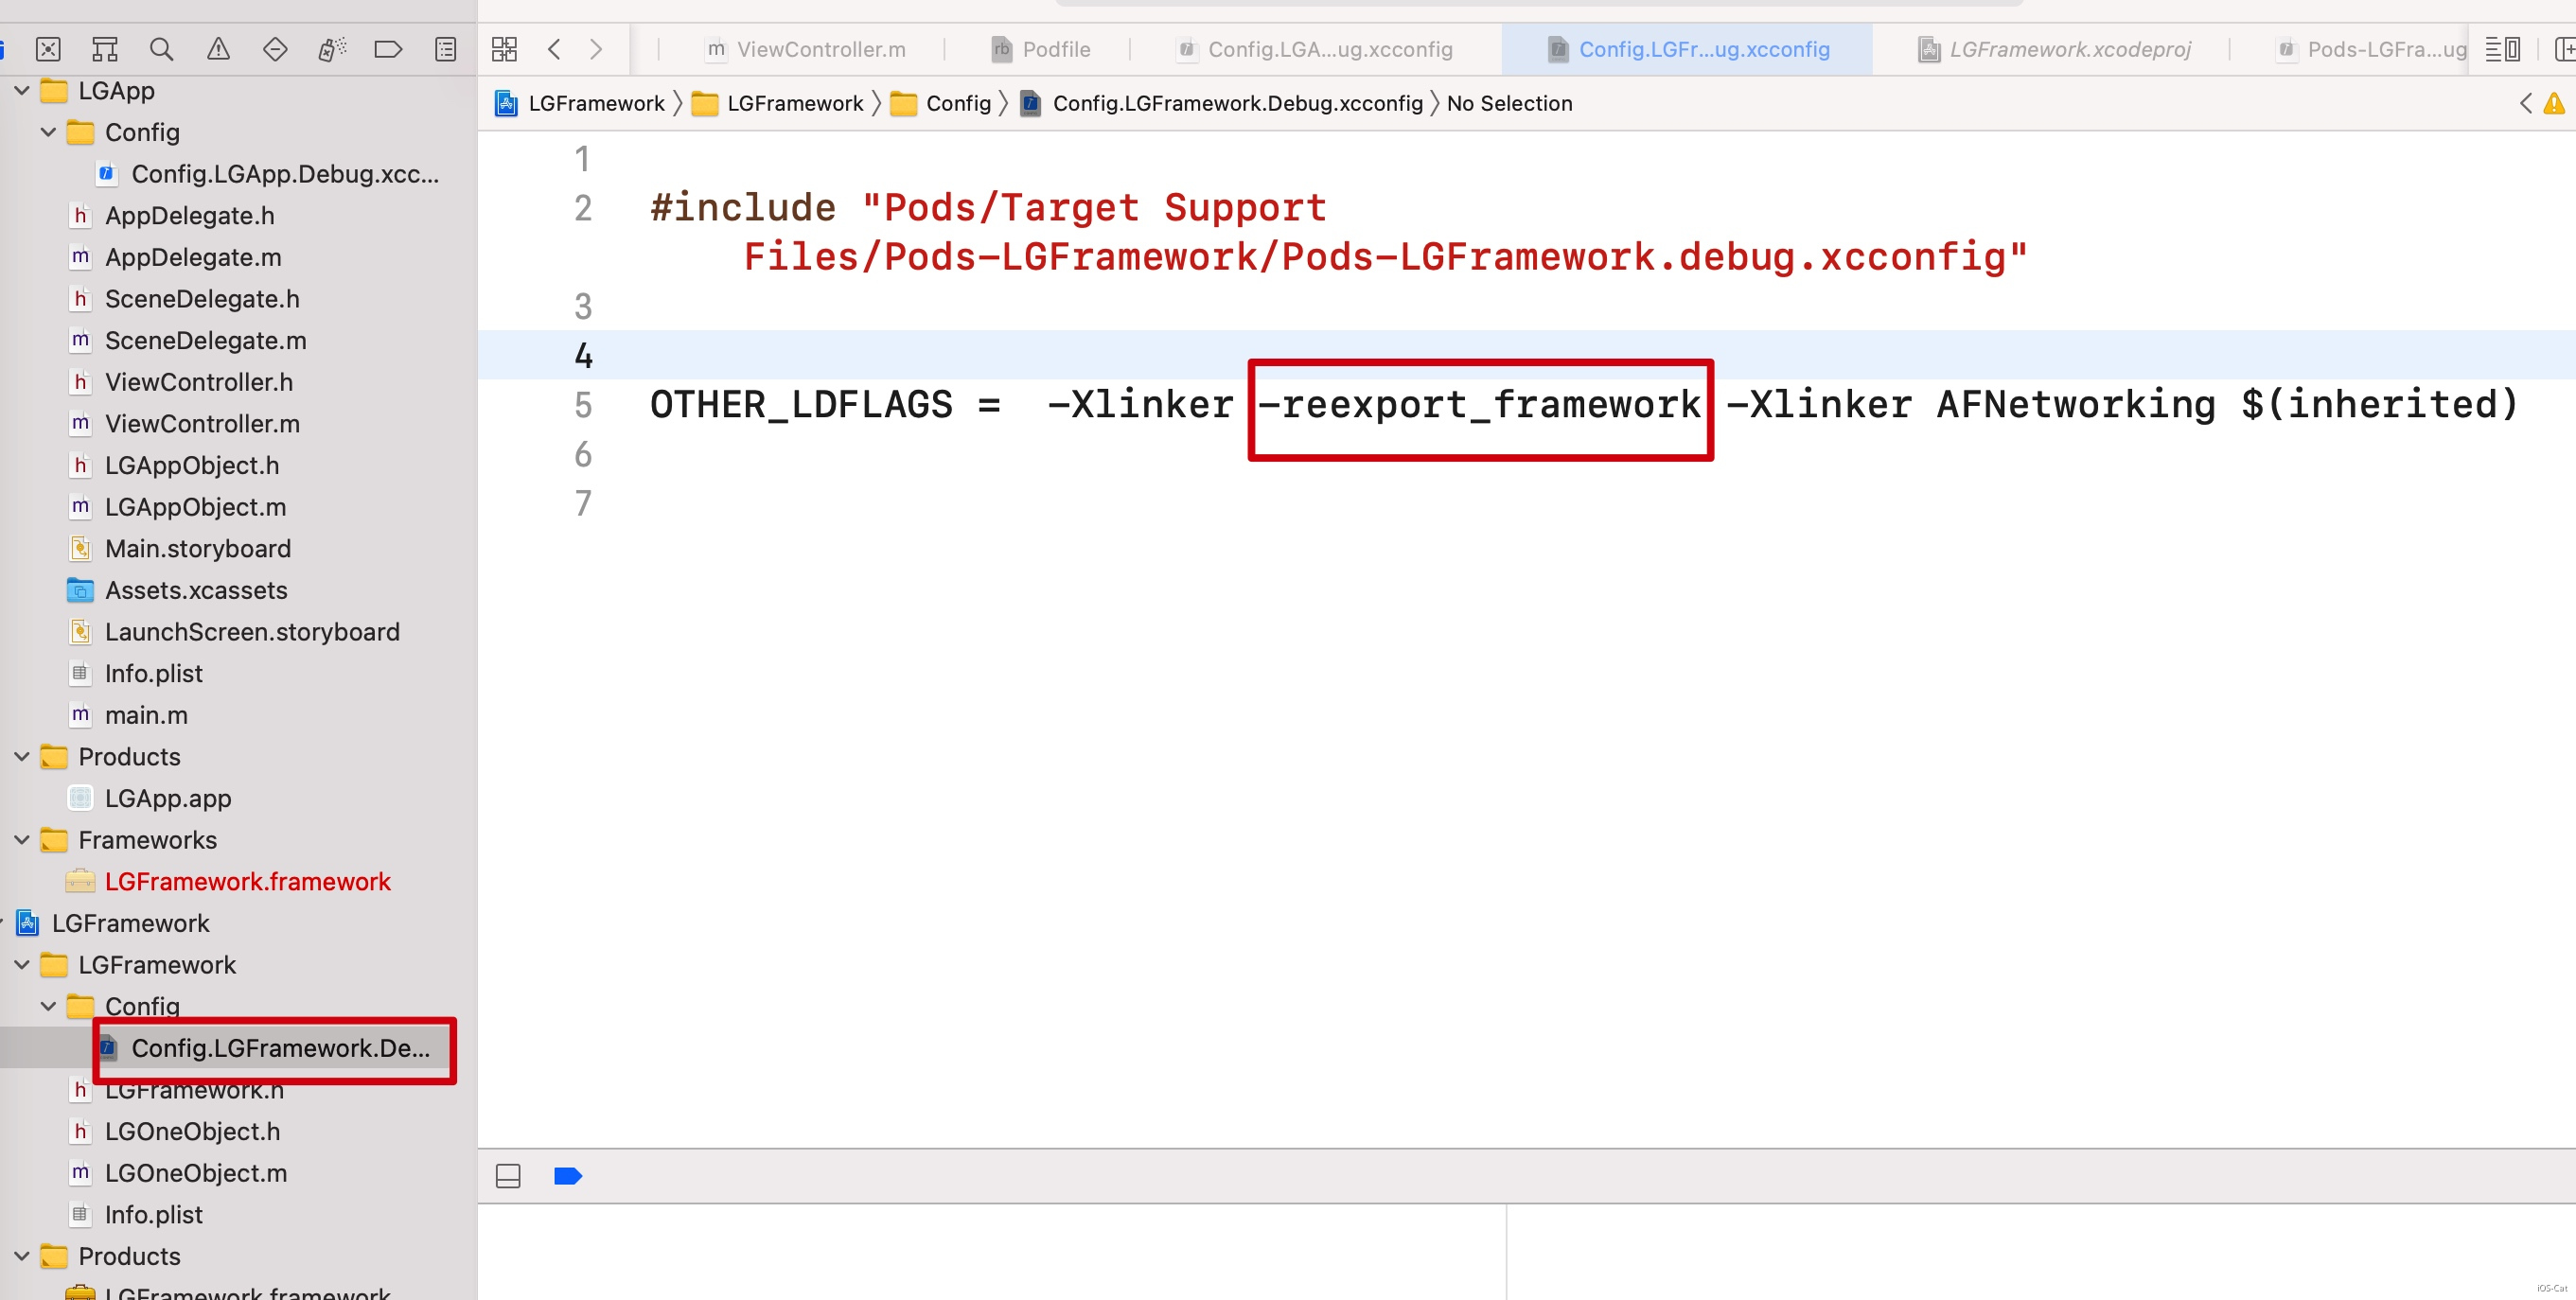Switch to the Podfile tab

point(1041,49)
